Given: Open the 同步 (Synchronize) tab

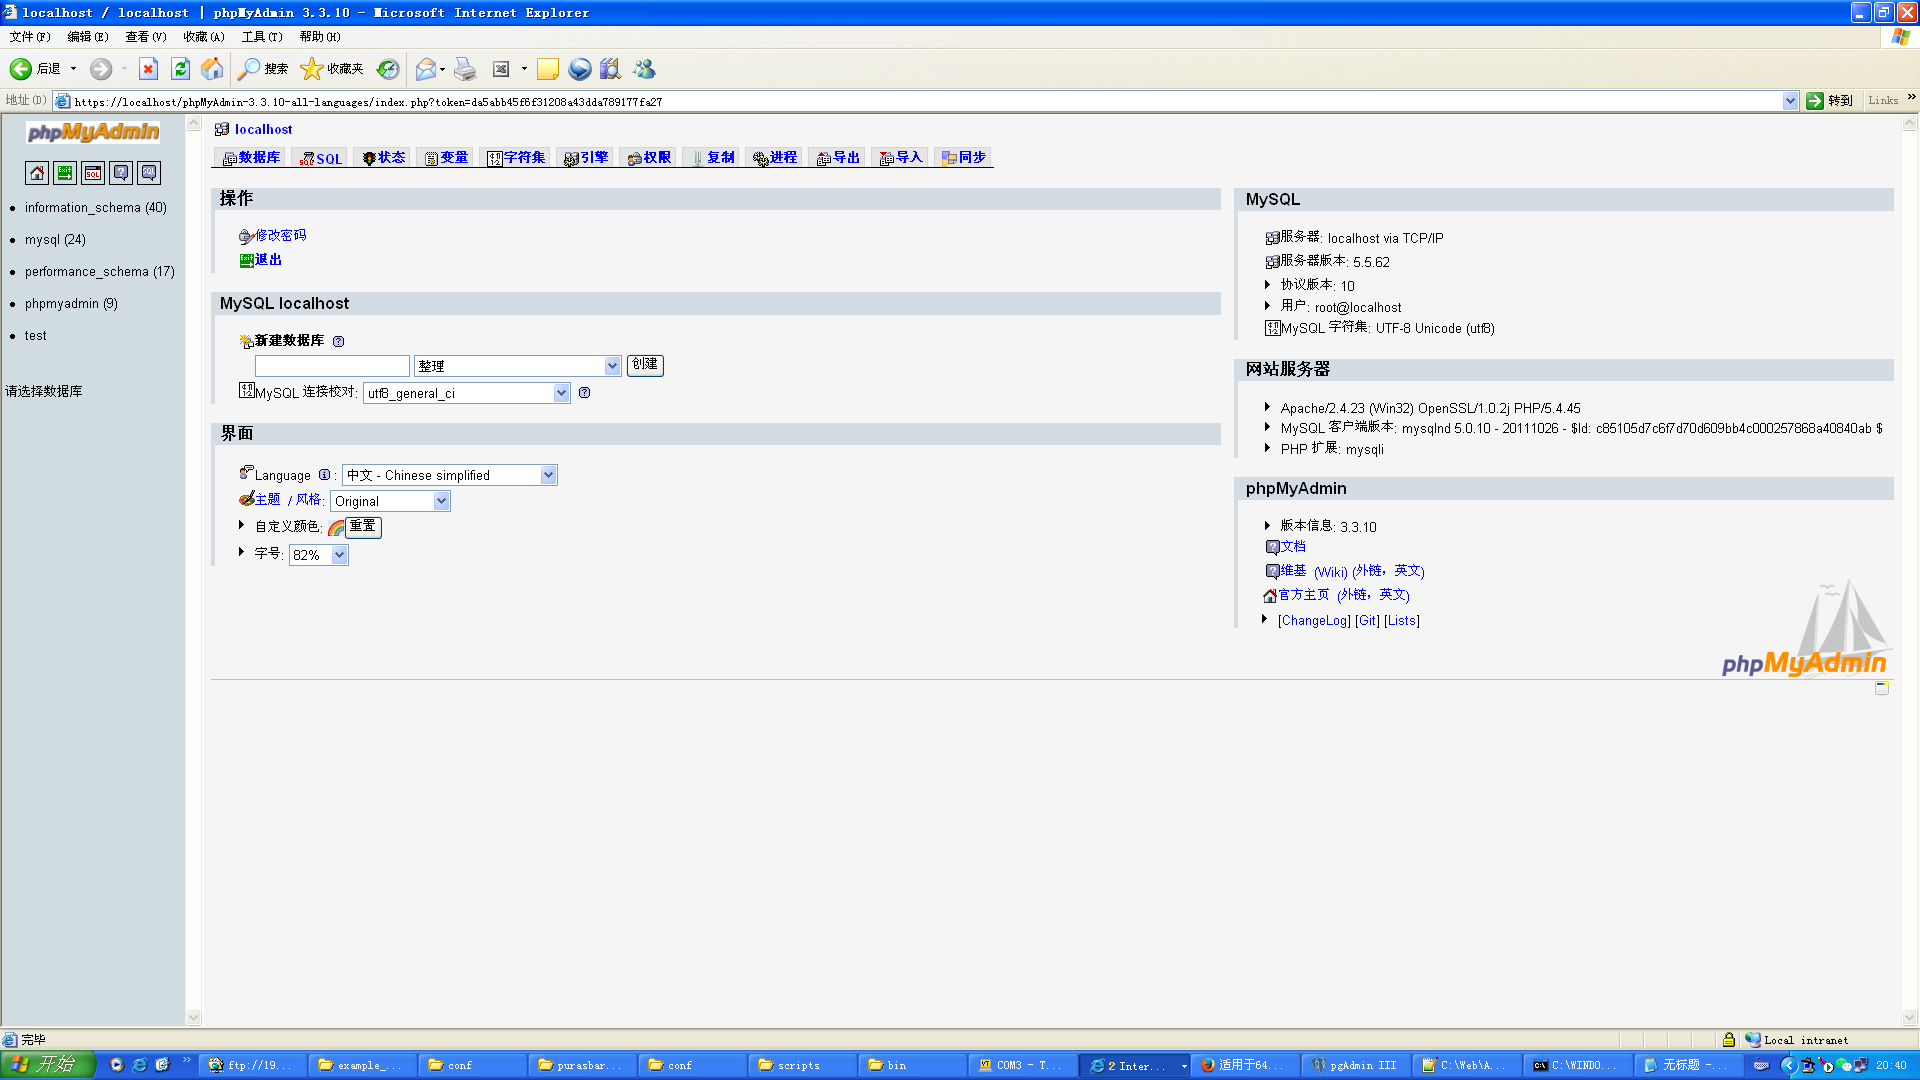Looking at the screenshot, I should (x=964, y=158).
